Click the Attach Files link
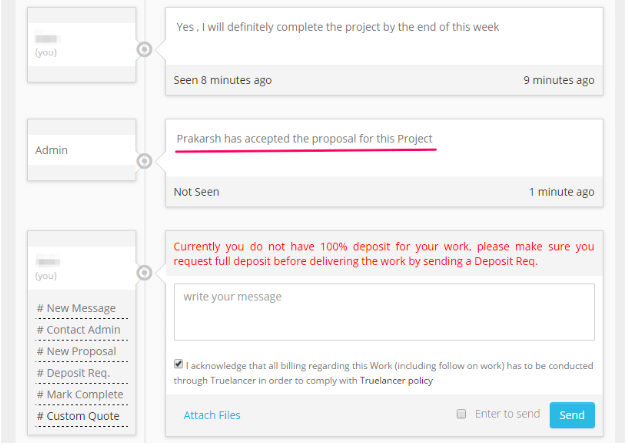The width and height of the screenshot is (628, 448). 212,415
